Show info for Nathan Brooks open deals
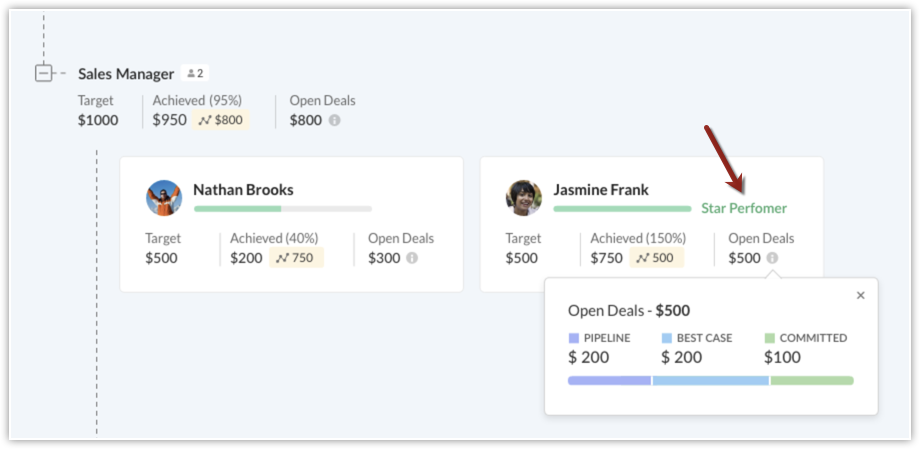This screenshot has height=449, width=920. click(x=412, y=258)
